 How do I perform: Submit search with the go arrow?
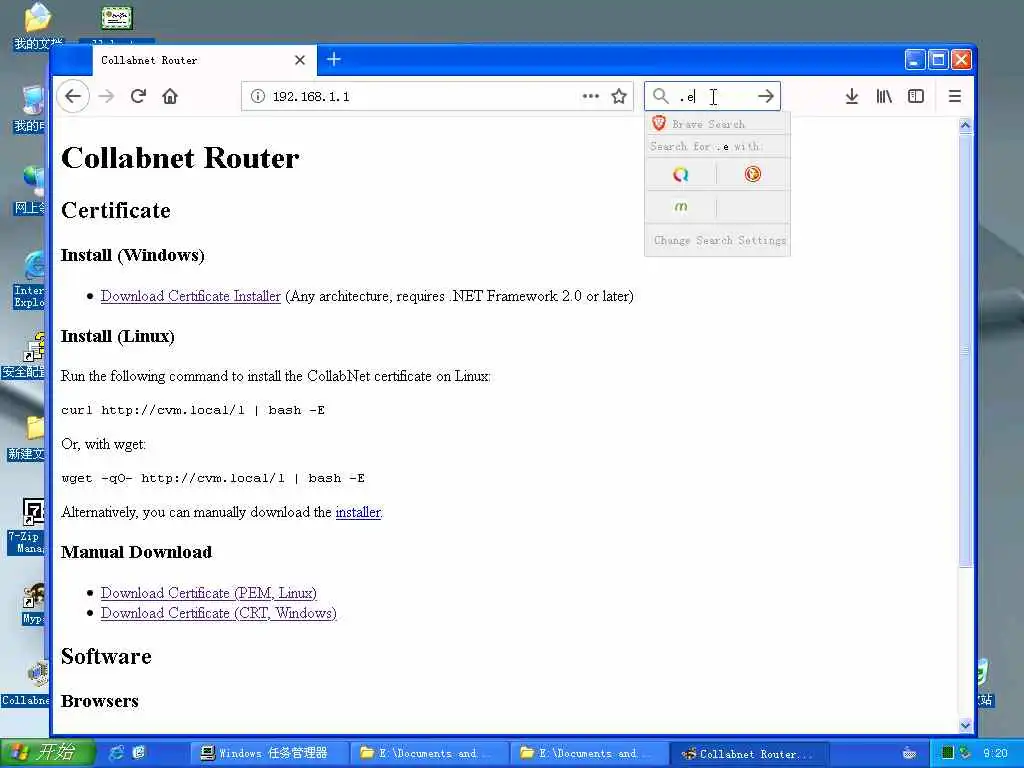(766, 97)
